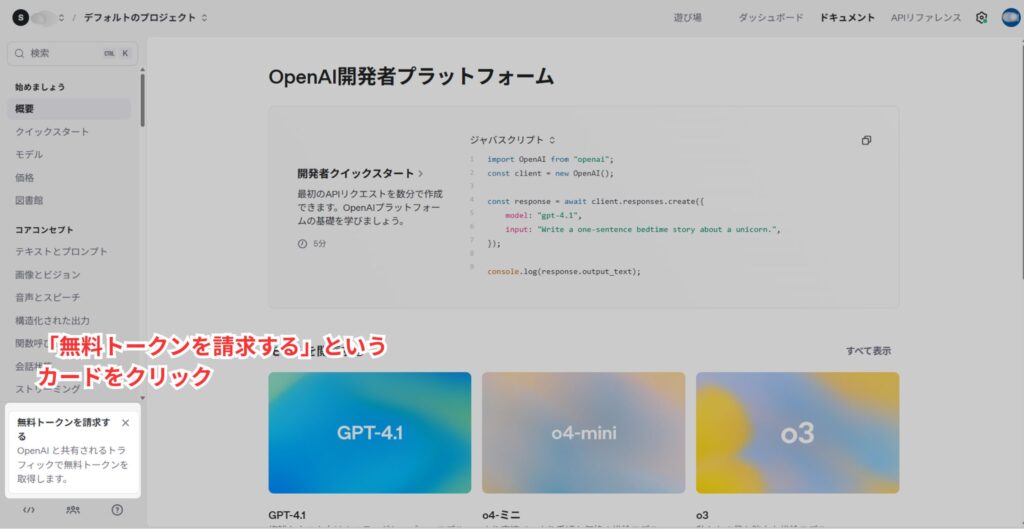Click the GPT-4.1 title below the card
This screenshot has width=1024, height=529.
(287, 515)
